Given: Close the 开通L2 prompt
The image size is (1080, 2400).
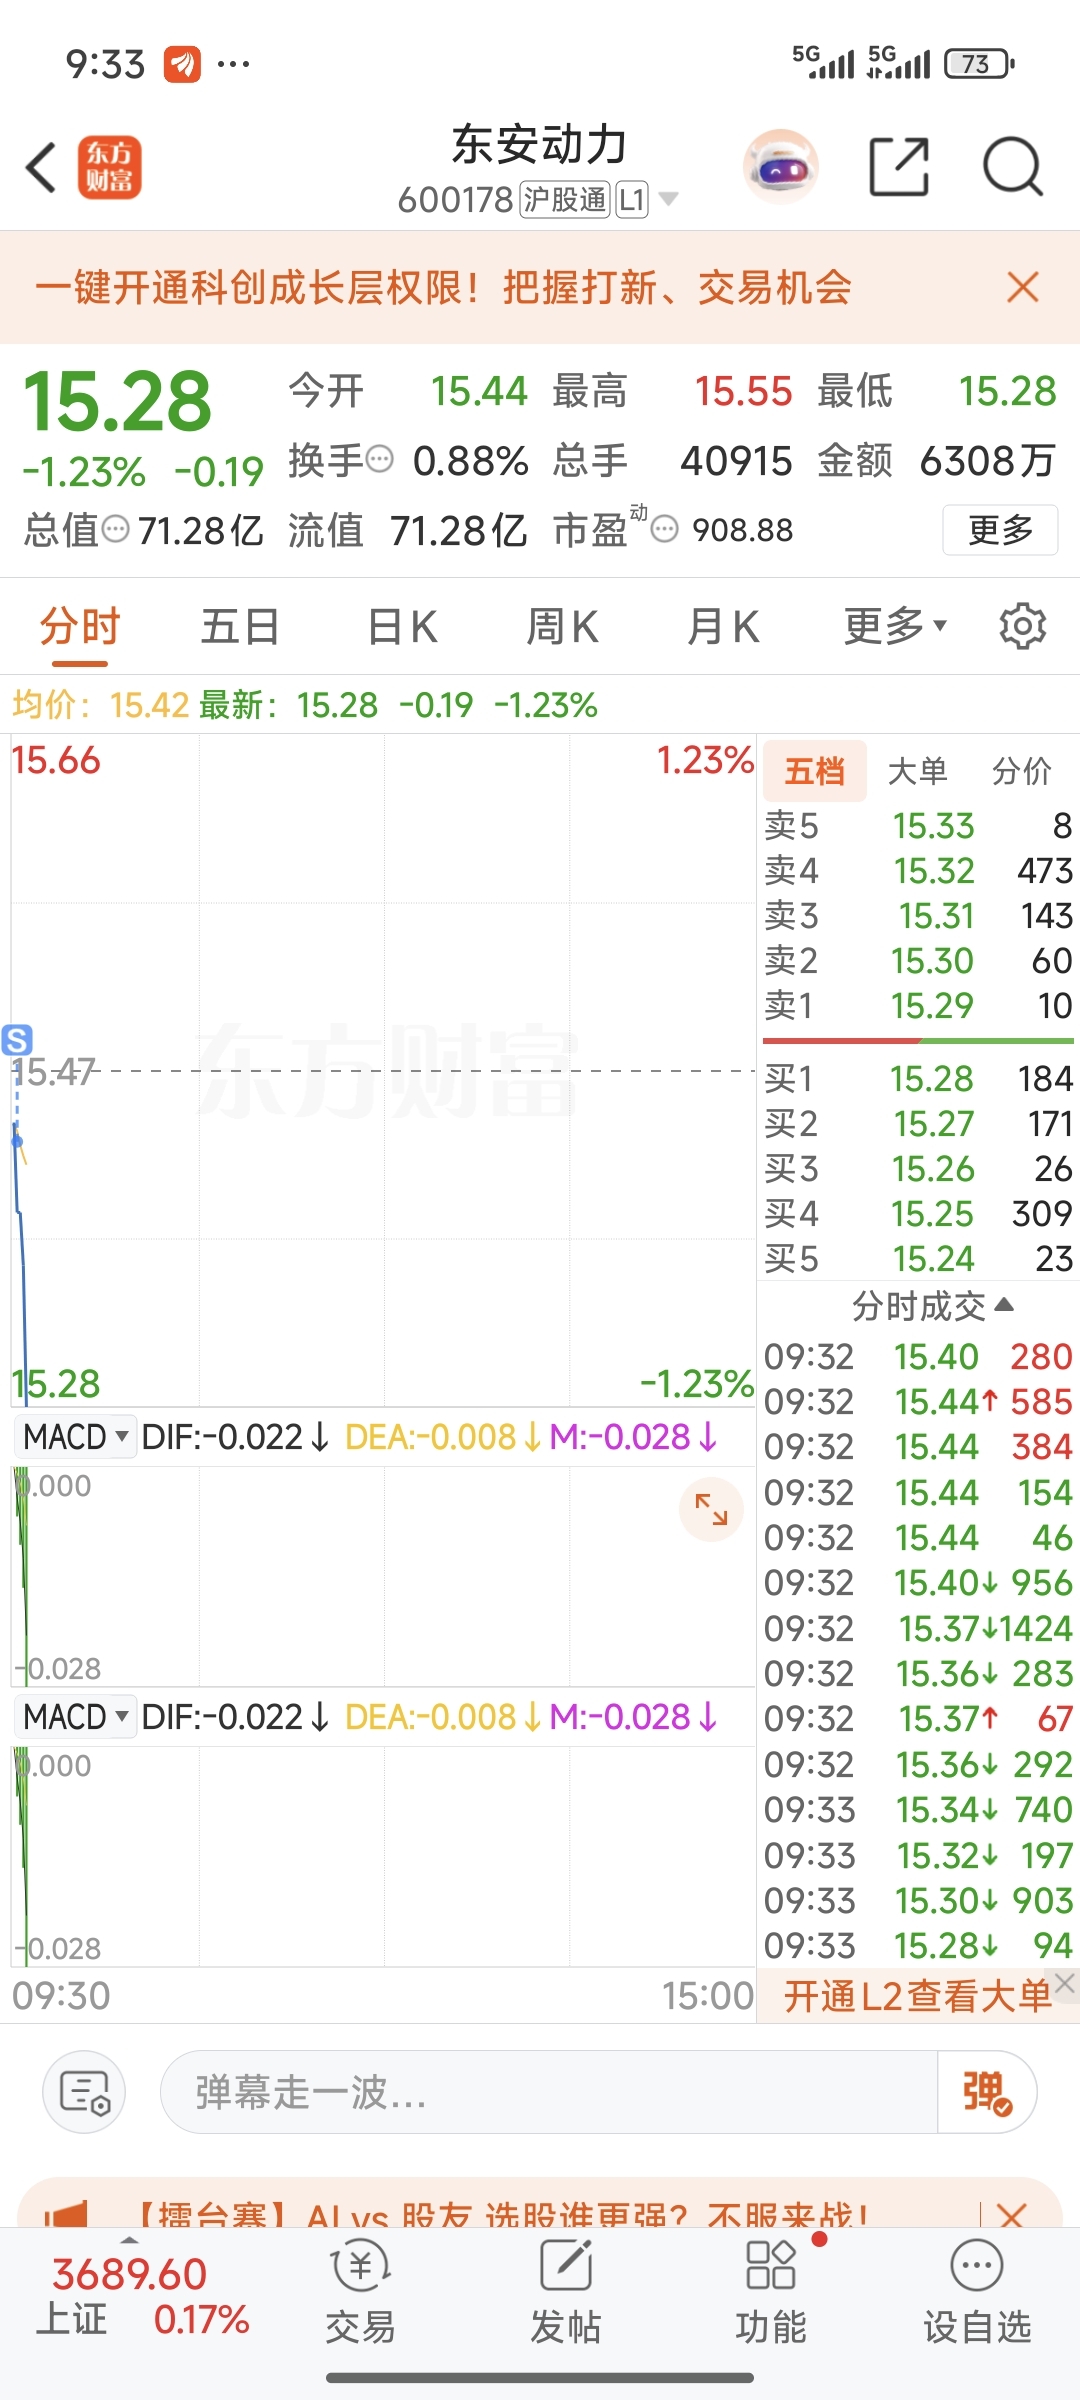Looking at the screenshot, I should (1065, 1984).
